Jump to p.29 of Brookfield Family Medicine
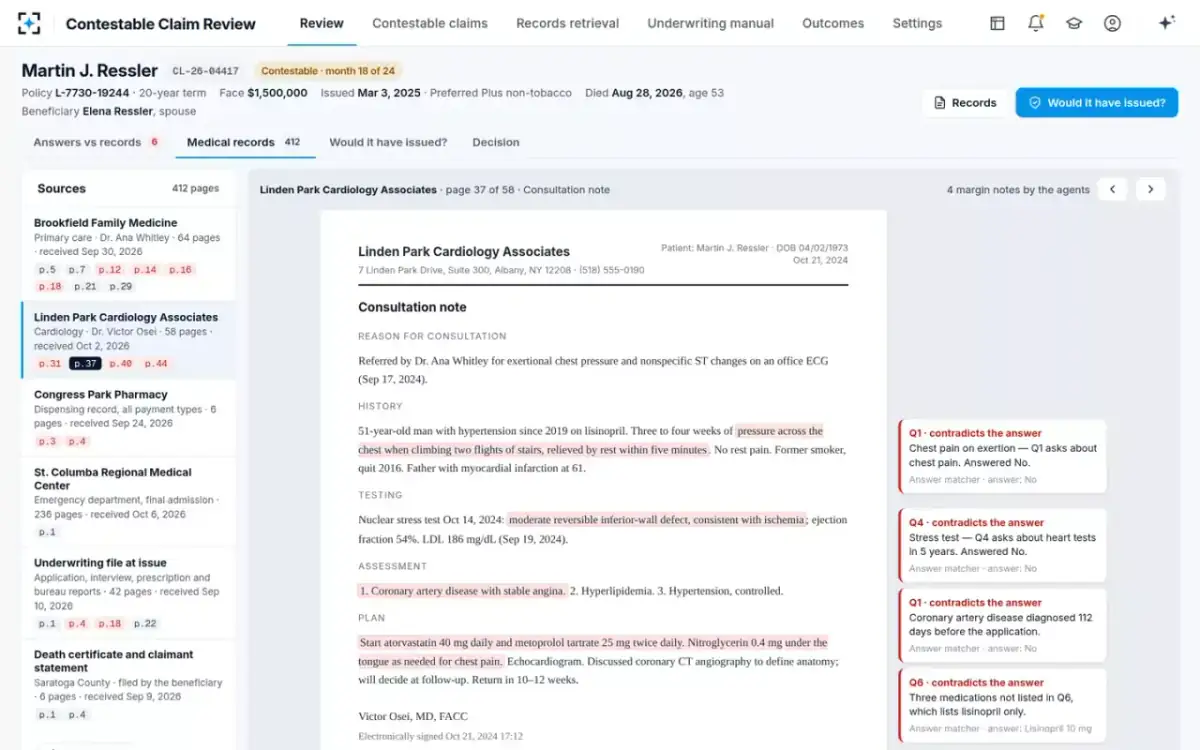 point(121,286)
